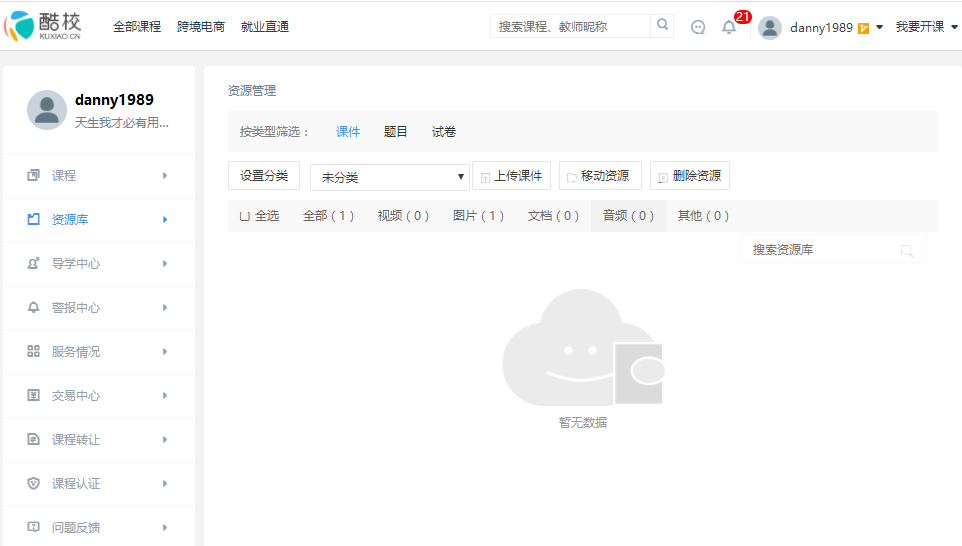
Task: Switch to the 文档 (0) tab
Action: pos(553,216)
